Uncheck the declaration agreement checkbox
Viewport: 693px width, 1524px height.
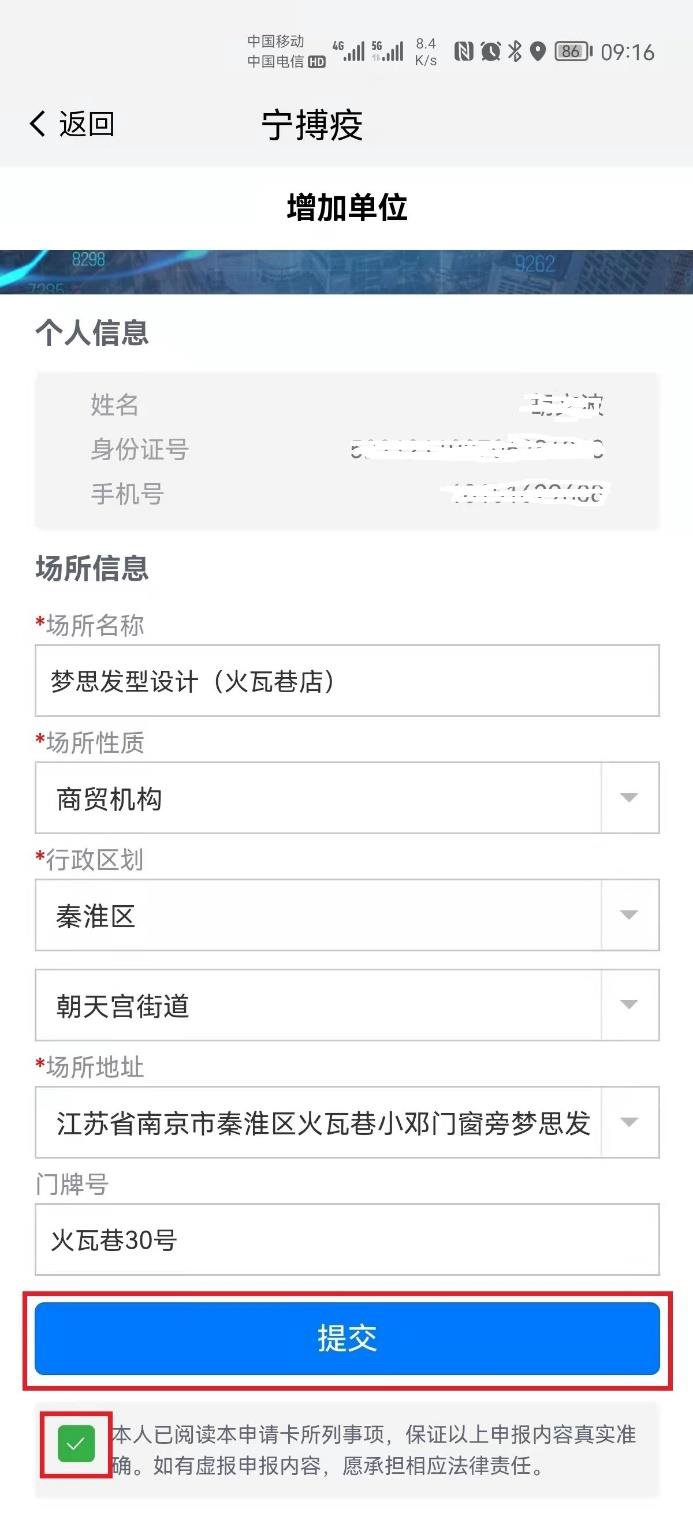click(76, 1444)
